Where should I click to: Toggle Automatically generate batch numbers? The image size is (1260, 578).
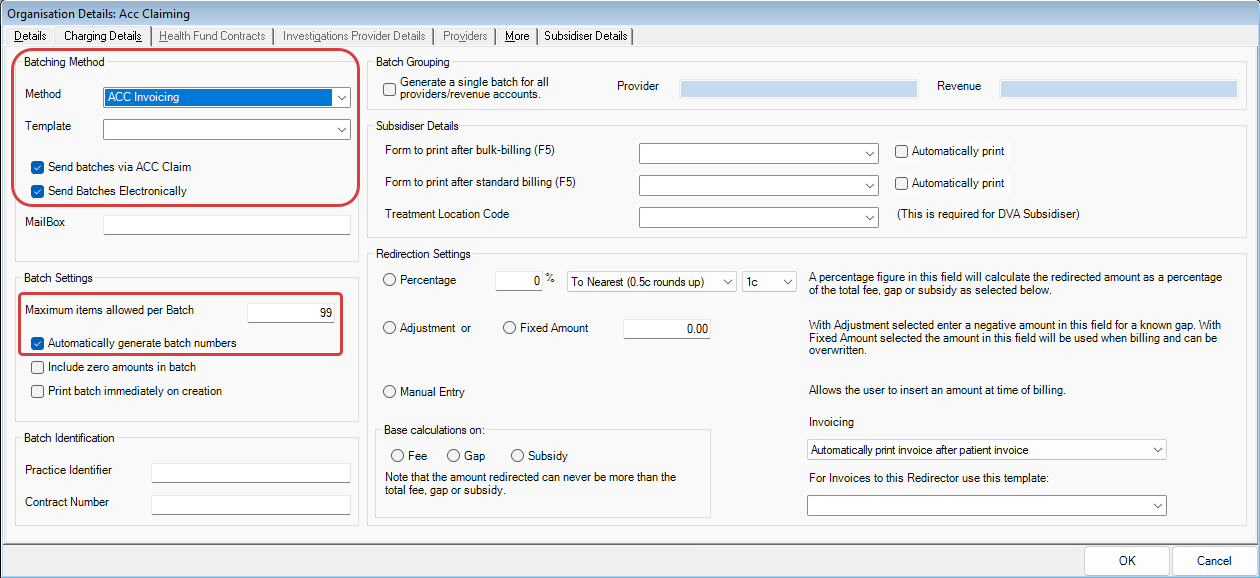click(38, 343)
